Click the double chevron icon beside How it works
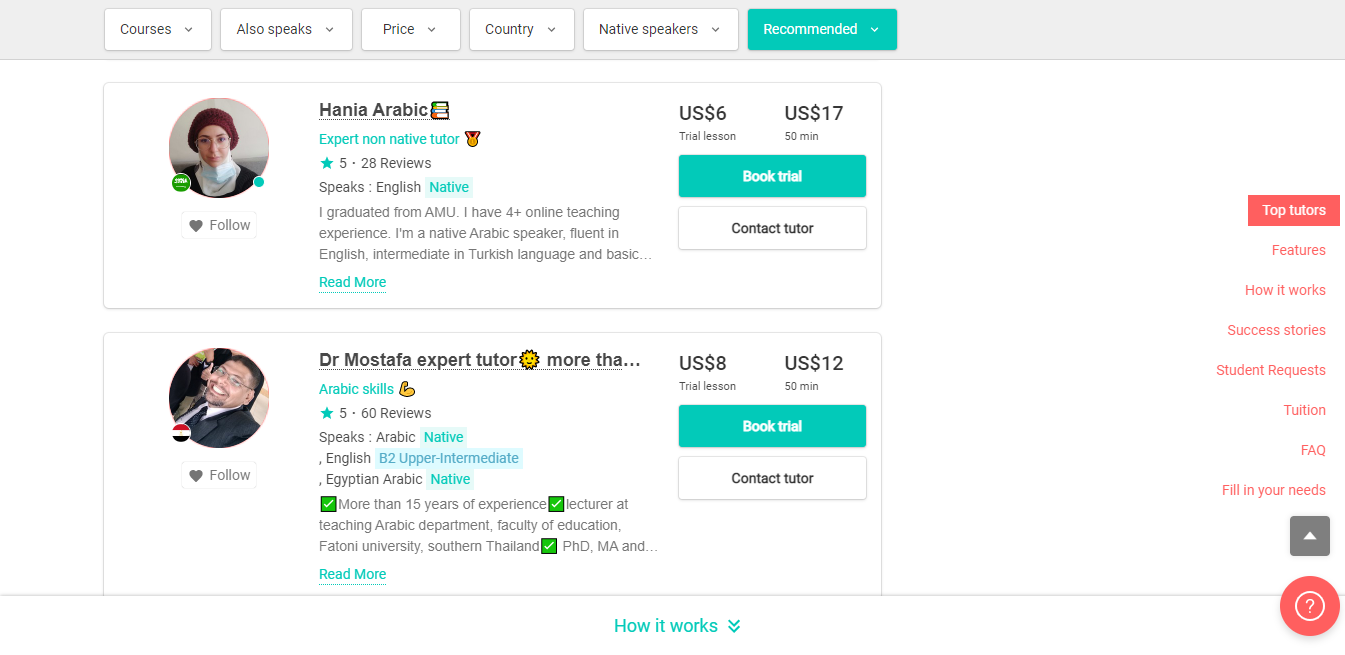Viewport: 1345px width, 655px height. pyautogui.click(x=734, y=626)
